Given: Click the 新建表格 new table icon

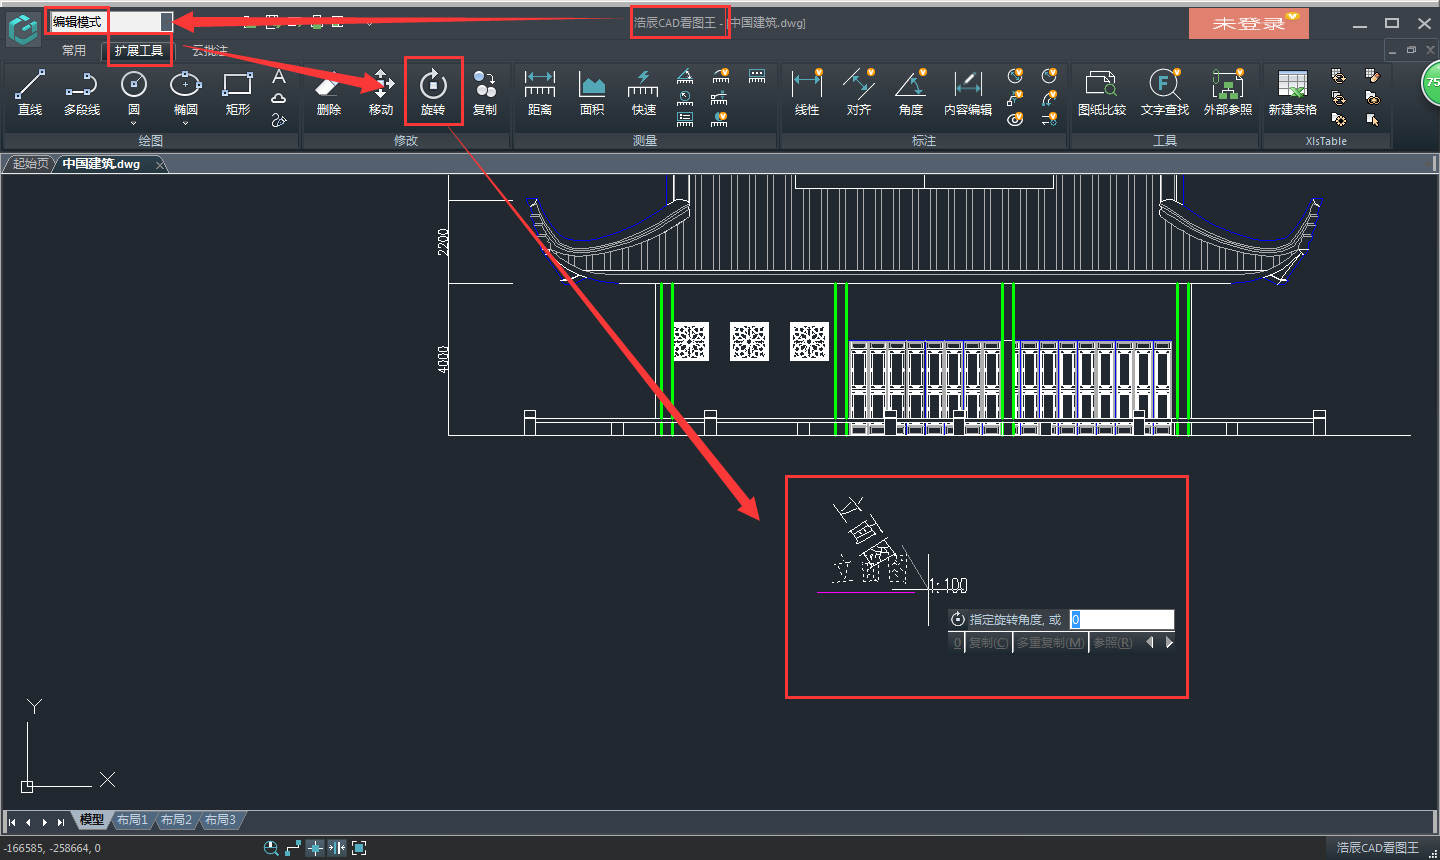Looking at the screenshot, I should coord(1292,92).
